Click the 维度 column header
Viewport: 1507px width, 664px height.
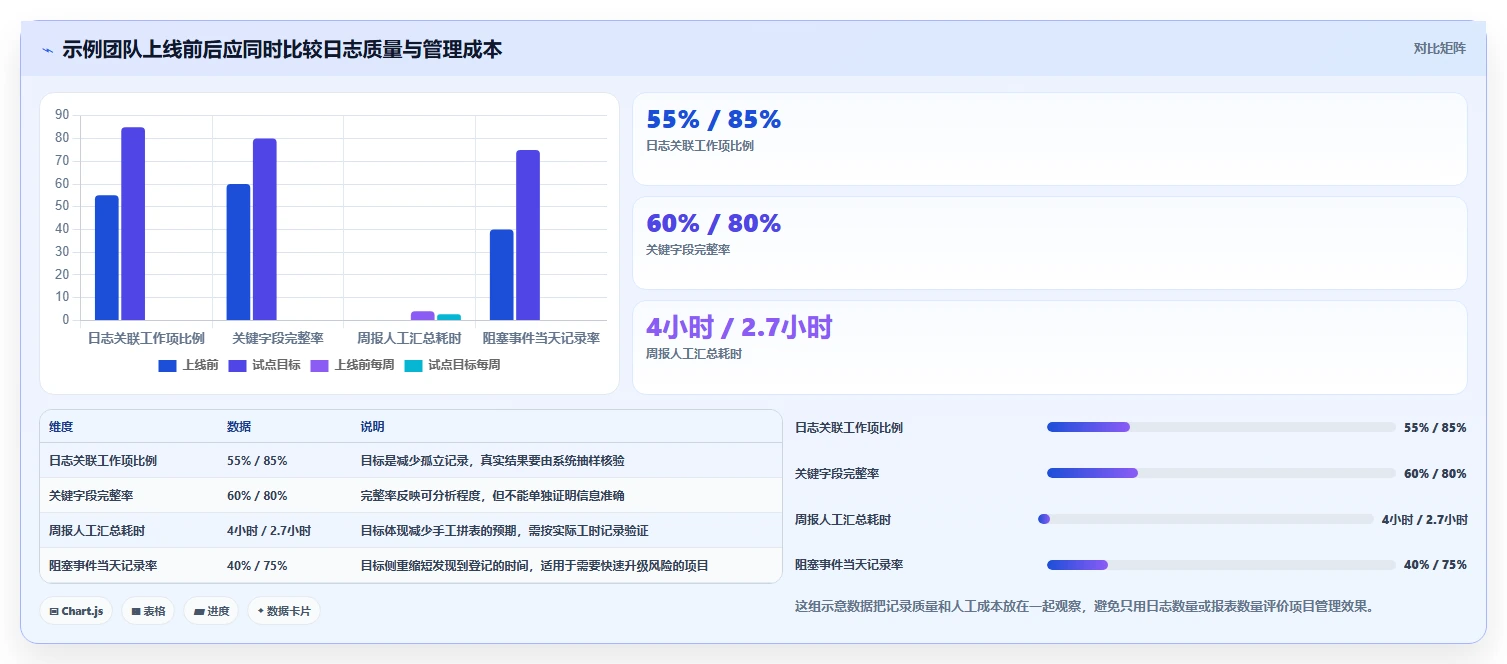pos(61,427)
